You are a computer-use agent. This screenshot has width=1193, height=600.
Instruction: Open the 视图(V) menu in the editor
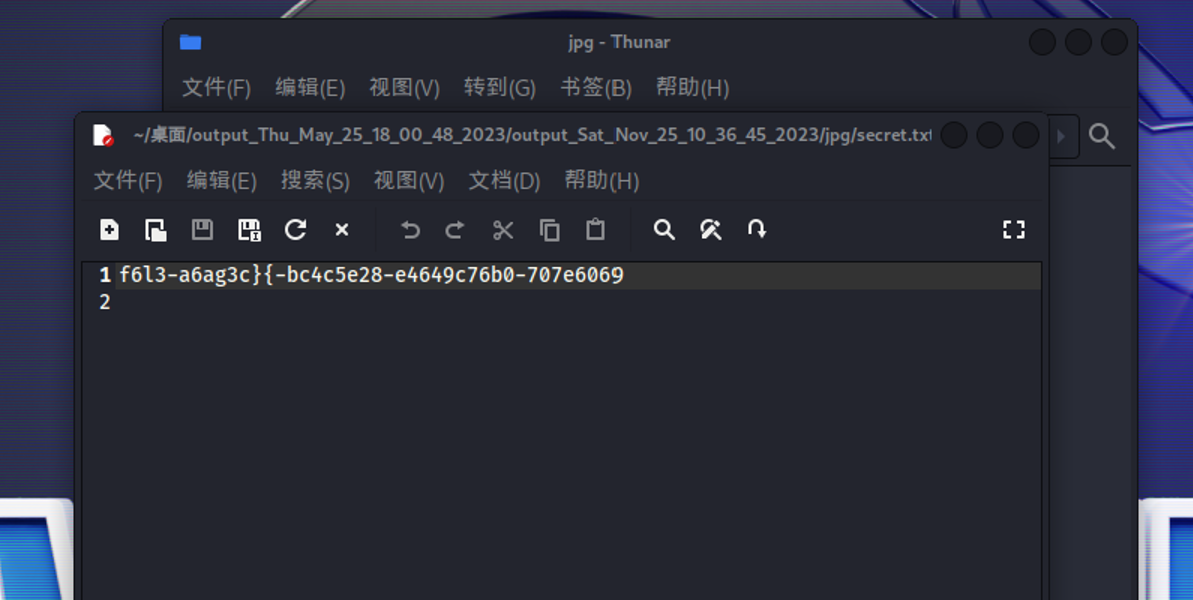(x=409, y=180)
